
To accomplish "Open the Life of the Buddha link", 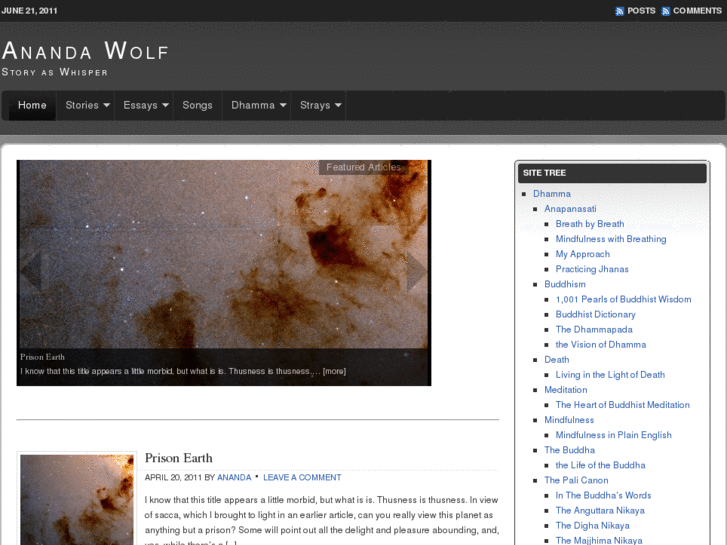I will tap(600, 465).
